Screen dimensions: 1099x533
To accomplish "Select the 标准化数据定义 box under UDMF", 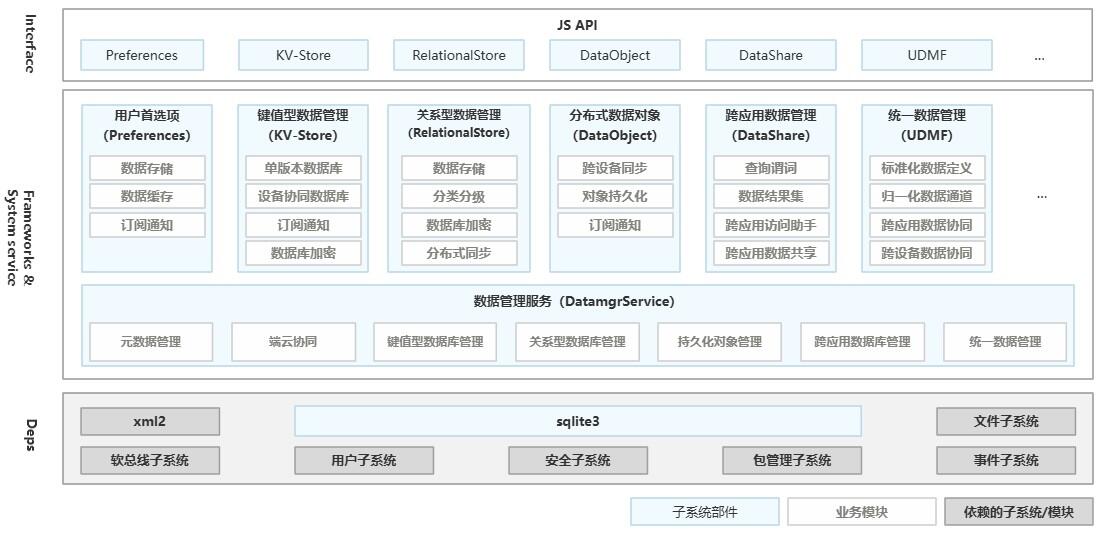I will [x=926, y=168].
